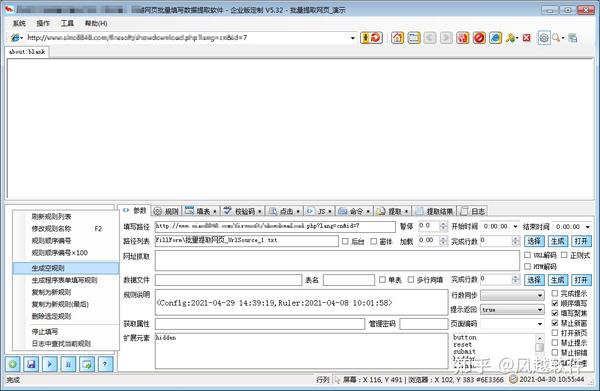Click the red hand toolbar icon
The image size is (600, 391).
(x=463, y=38)
